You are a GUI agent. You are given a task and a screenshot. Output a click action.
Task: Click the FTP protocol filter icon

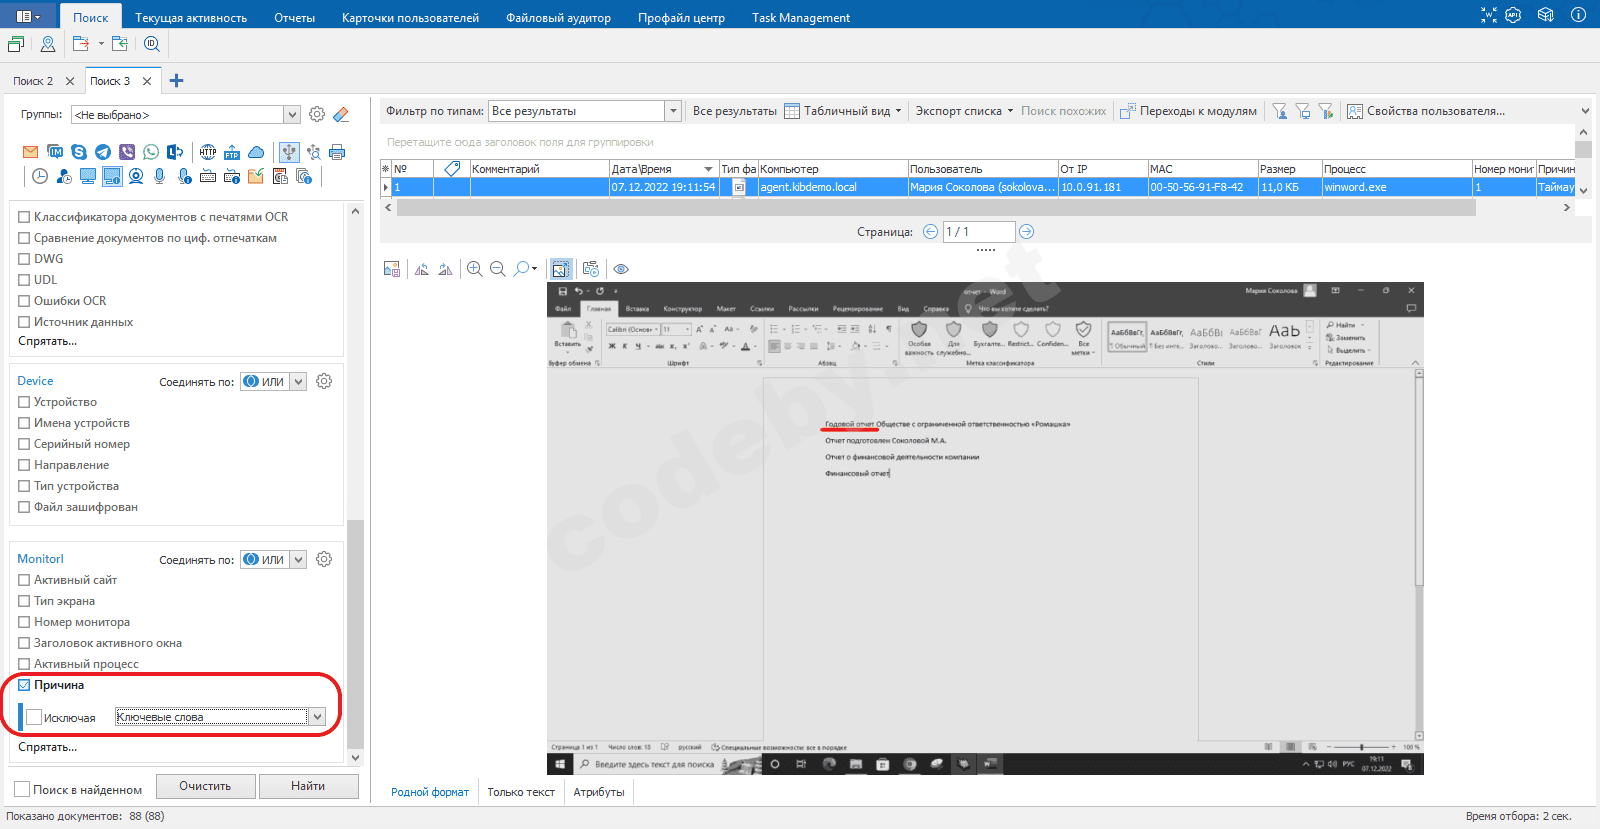click(232, 152)
